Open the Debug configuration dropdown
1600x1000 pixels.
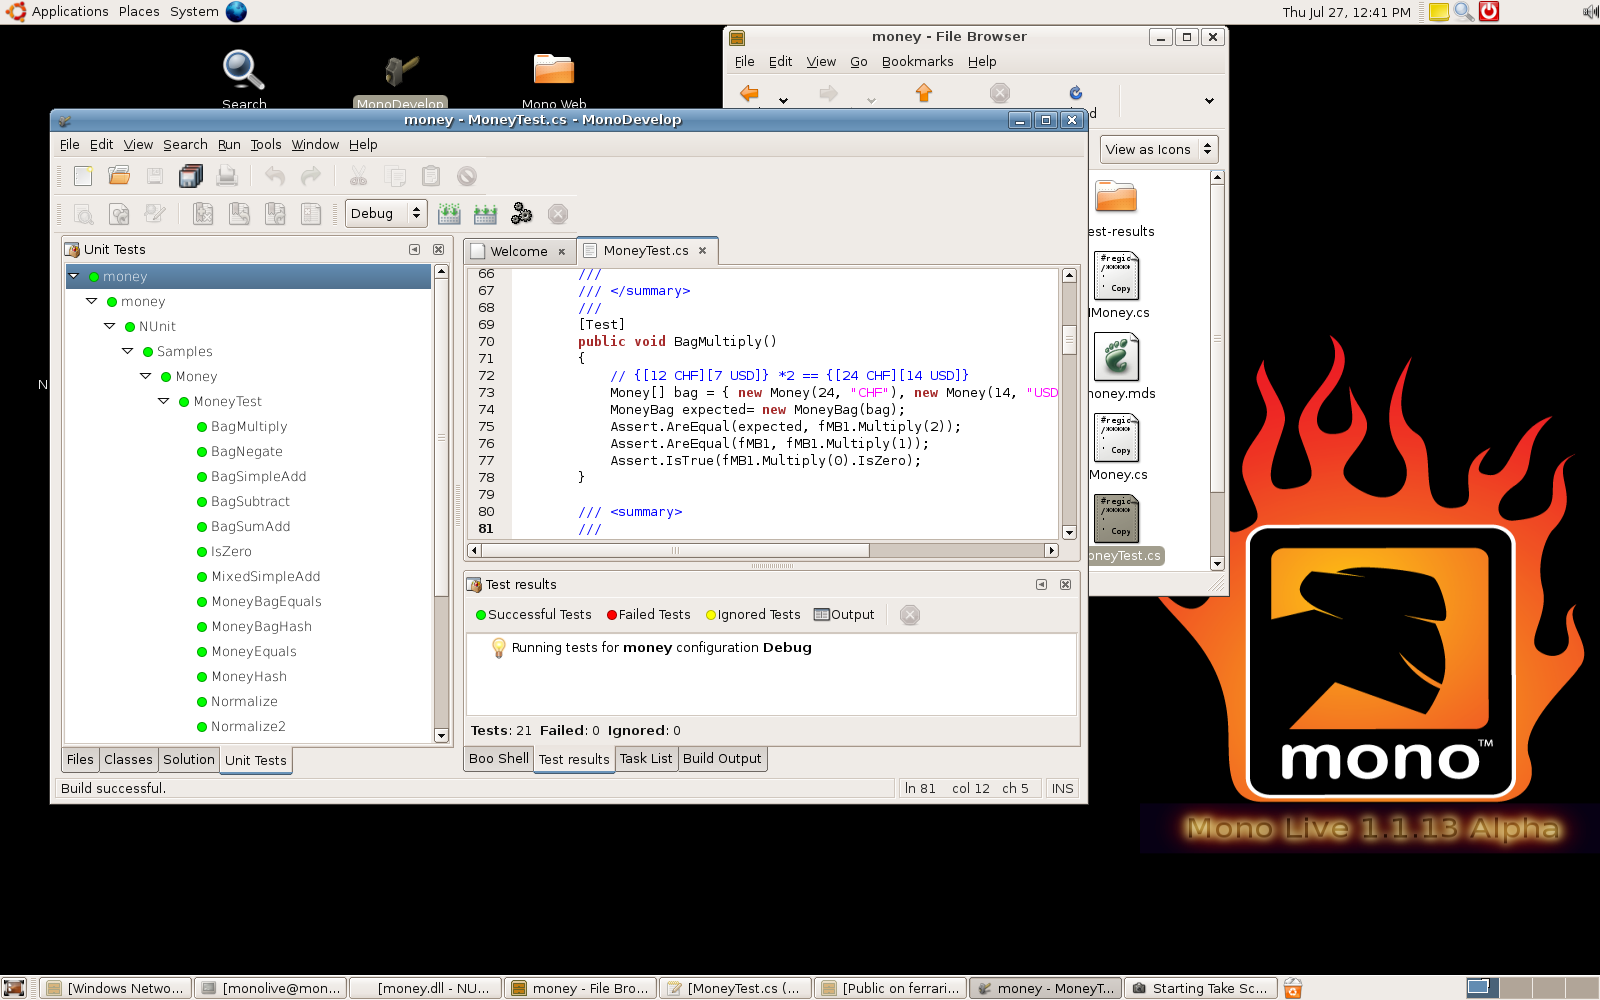pyautogui.click(x=386, y=214)
